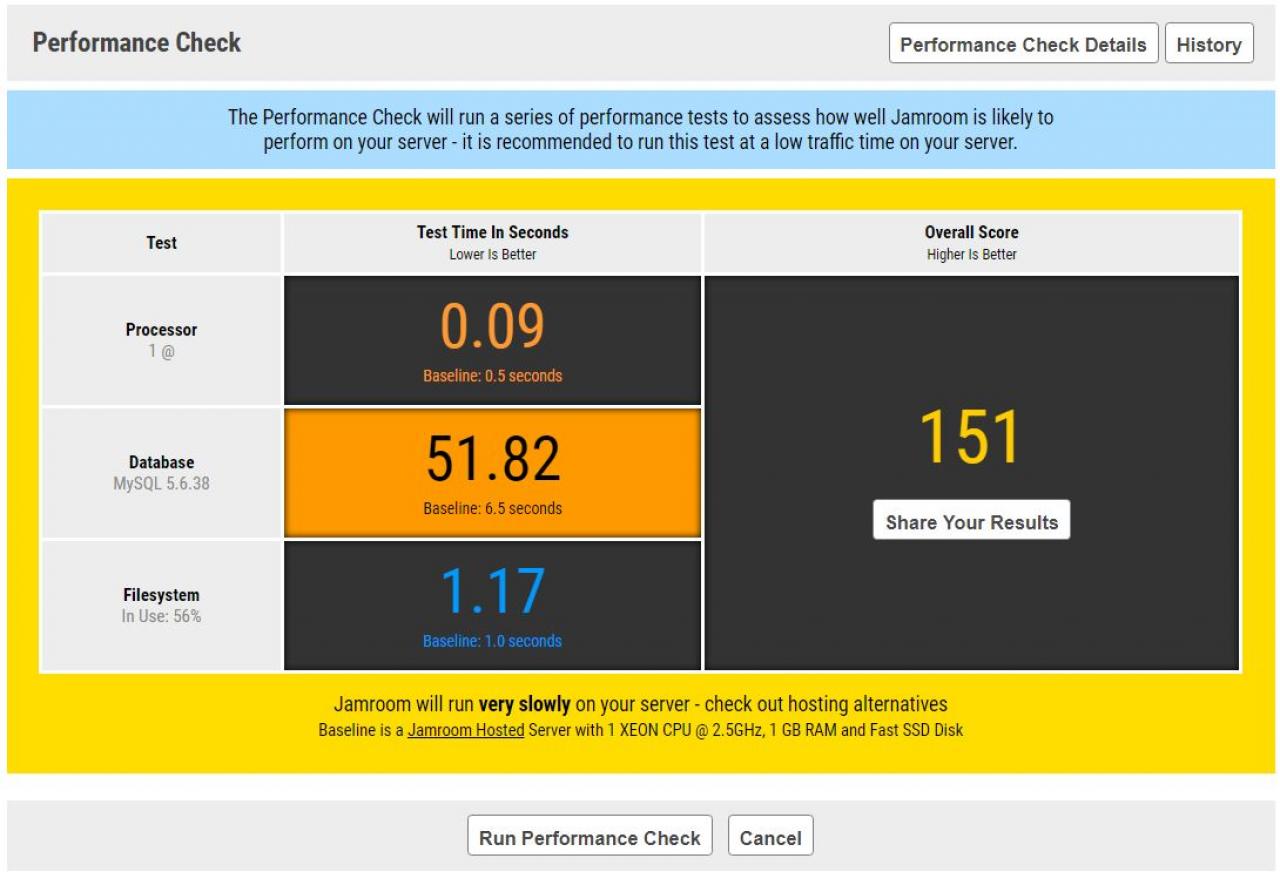Screen dimensions: 1280x885
Task: Select the Filesystem time value 1.17
Action: coord(493,591)
